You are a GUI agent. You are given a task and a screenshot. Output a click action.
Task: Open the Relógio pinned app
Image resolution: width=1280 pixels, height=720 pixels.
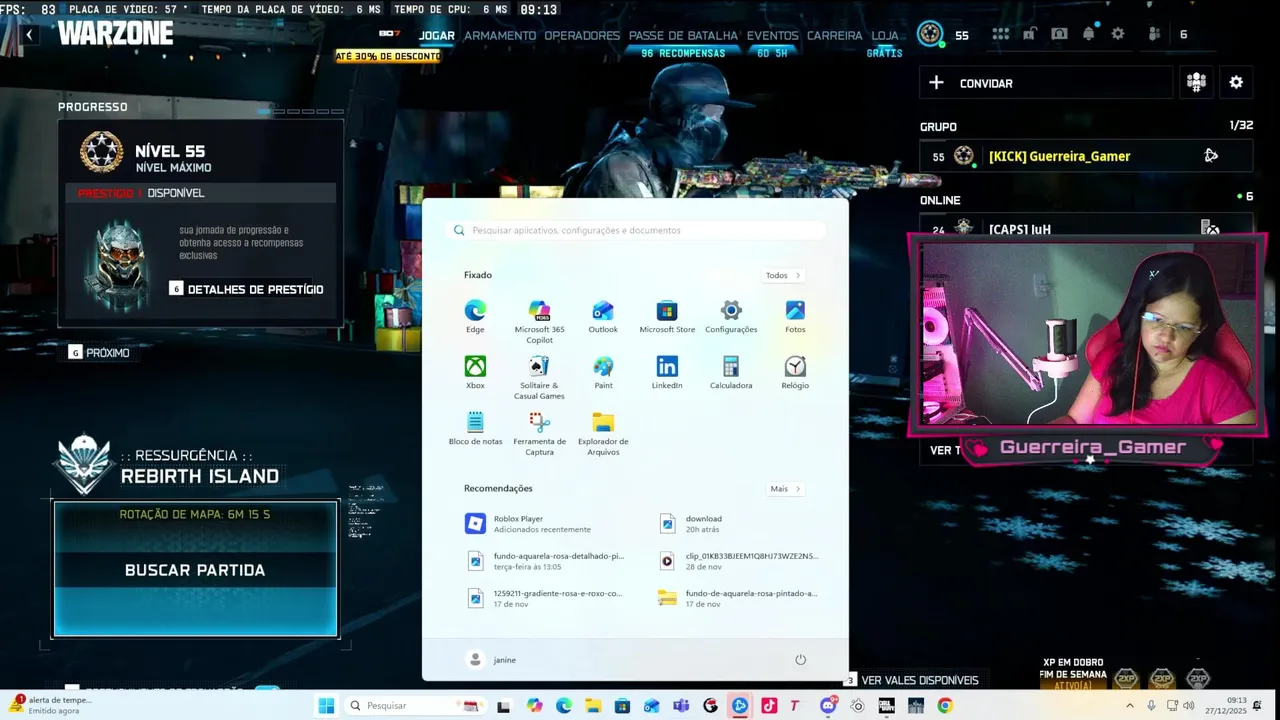pos(795,372)
